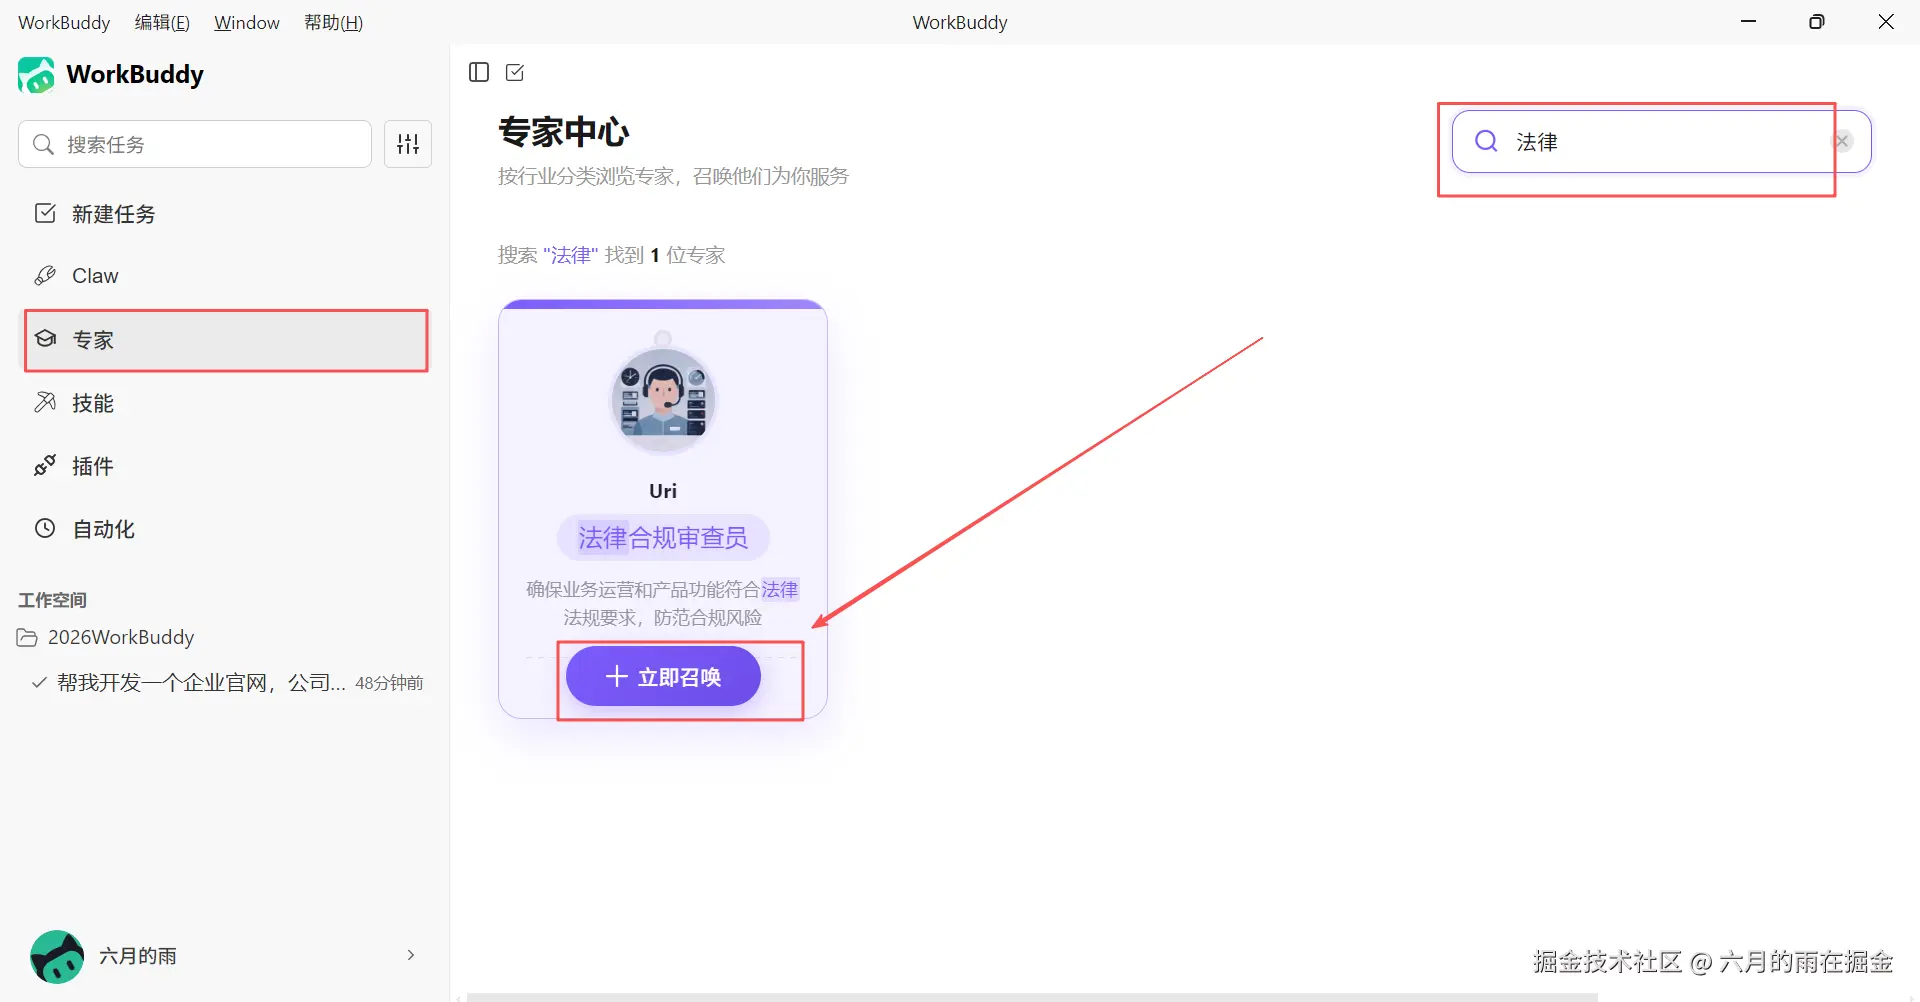The image size is (1920, 1002).
Task: Open Claw in the sidebar
Action: [x=226, y=276]
